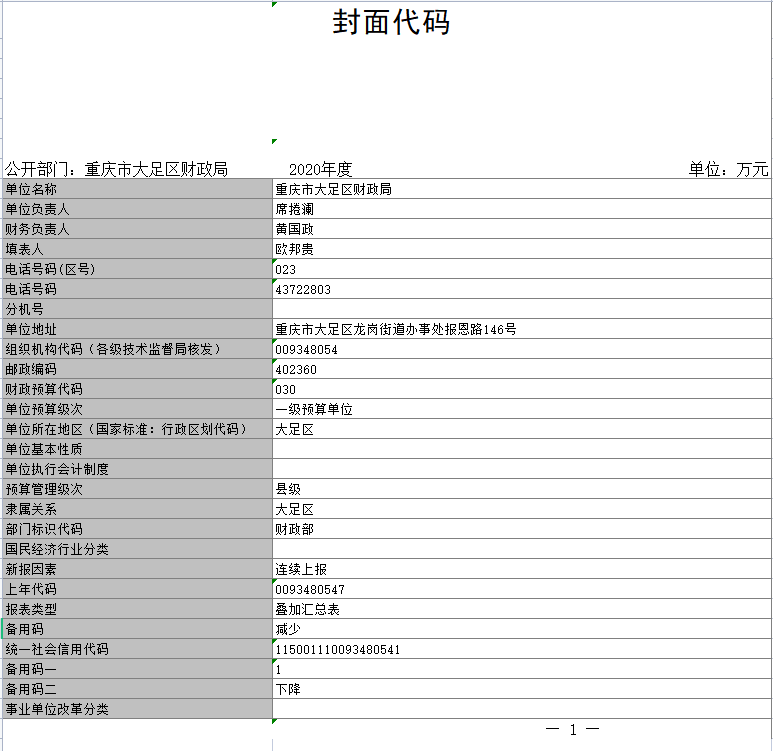Click the '事业单位改革分类' label cell
773x751 pixels.
138,709
